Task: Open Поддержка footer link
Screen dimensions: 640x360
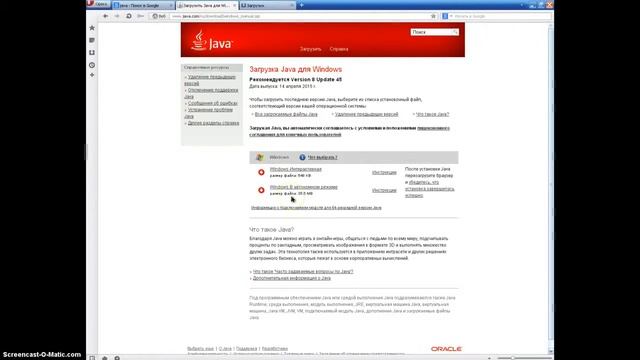Action: 247,349
